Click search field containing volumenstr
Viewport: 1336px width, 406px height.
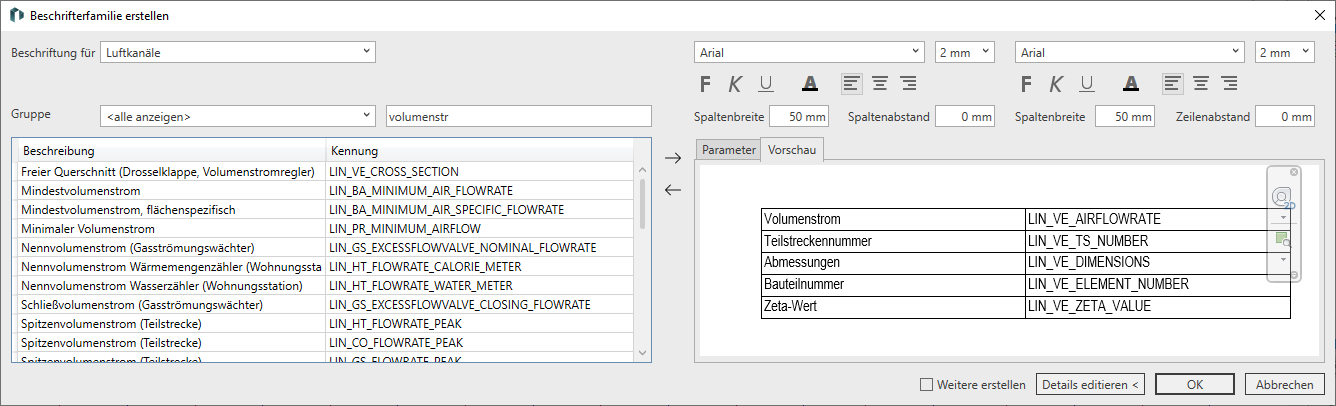coord(518,116)
